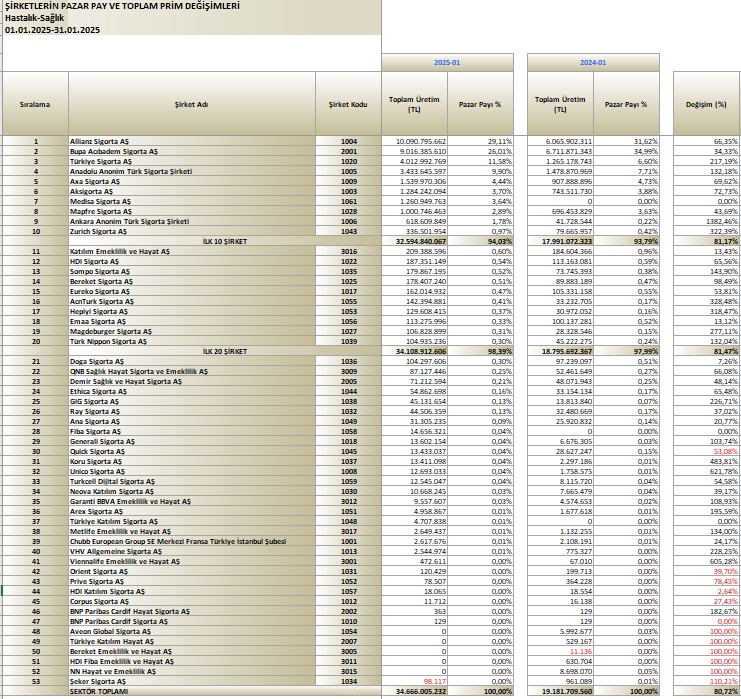Viewport: 741px width, 699px height.
Task: Select the 'Allianz Sigorta AŞ' company name cell
Action: tap(192, 141)
